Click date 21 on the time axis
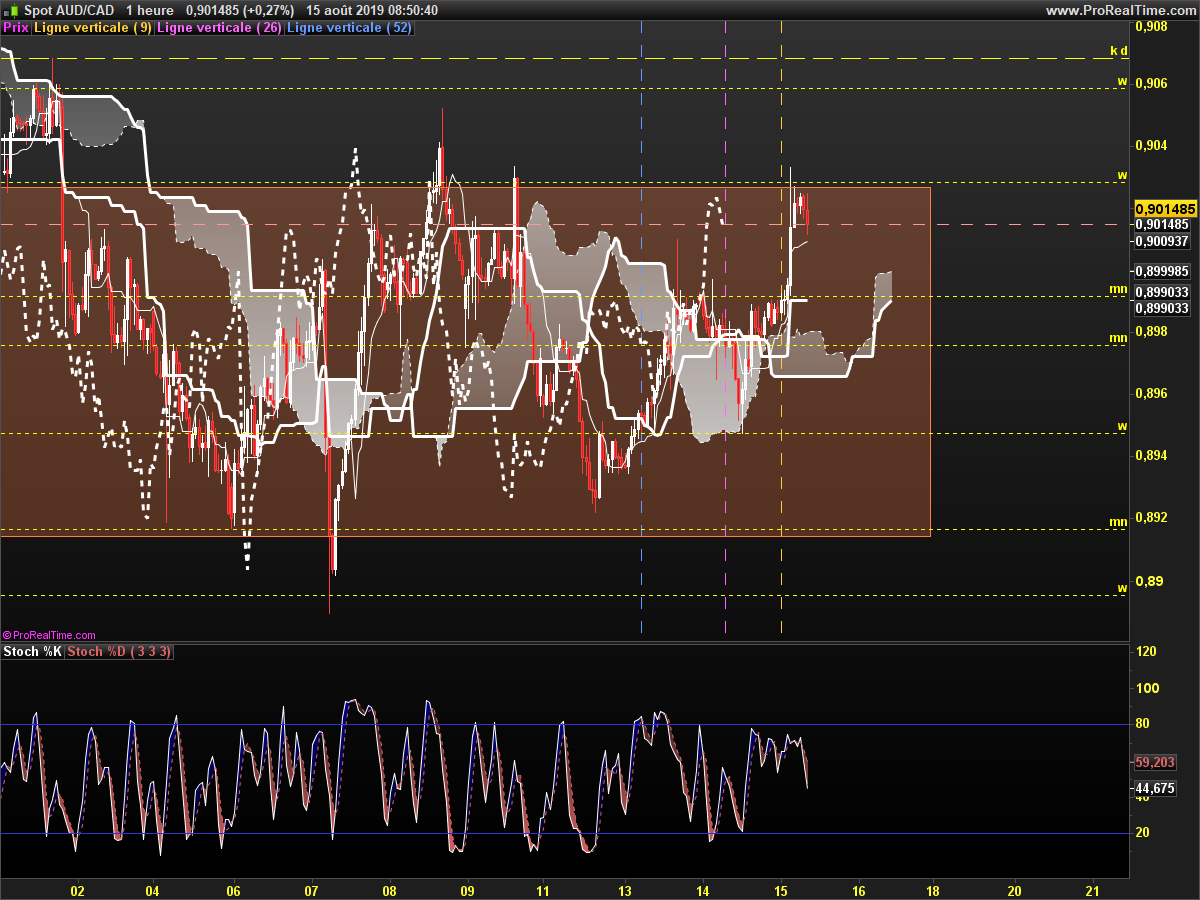 pos(1093,890)
